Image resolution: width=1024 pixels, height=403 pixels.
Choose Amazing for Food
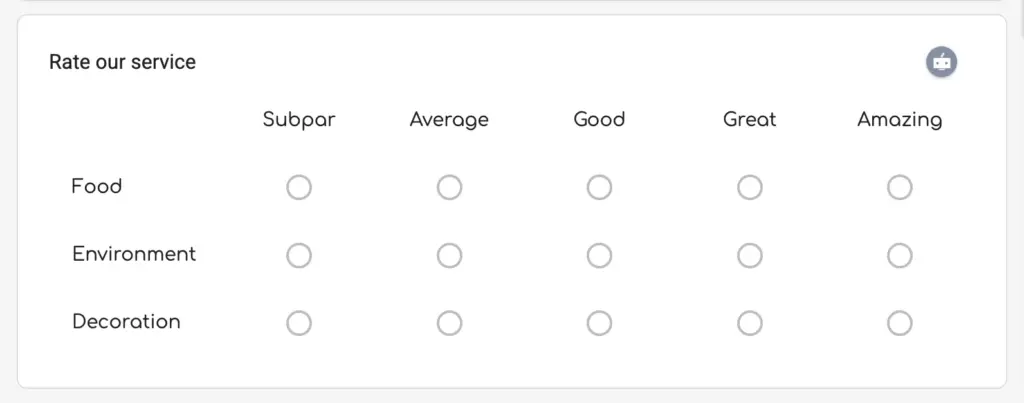[899, 187]
